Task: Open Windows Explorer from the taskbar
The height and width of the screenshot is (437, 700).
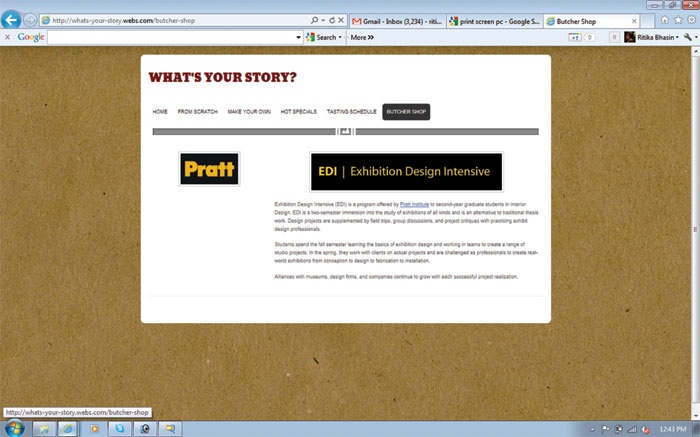Action: pyautogui.click(x=44, y=429)
